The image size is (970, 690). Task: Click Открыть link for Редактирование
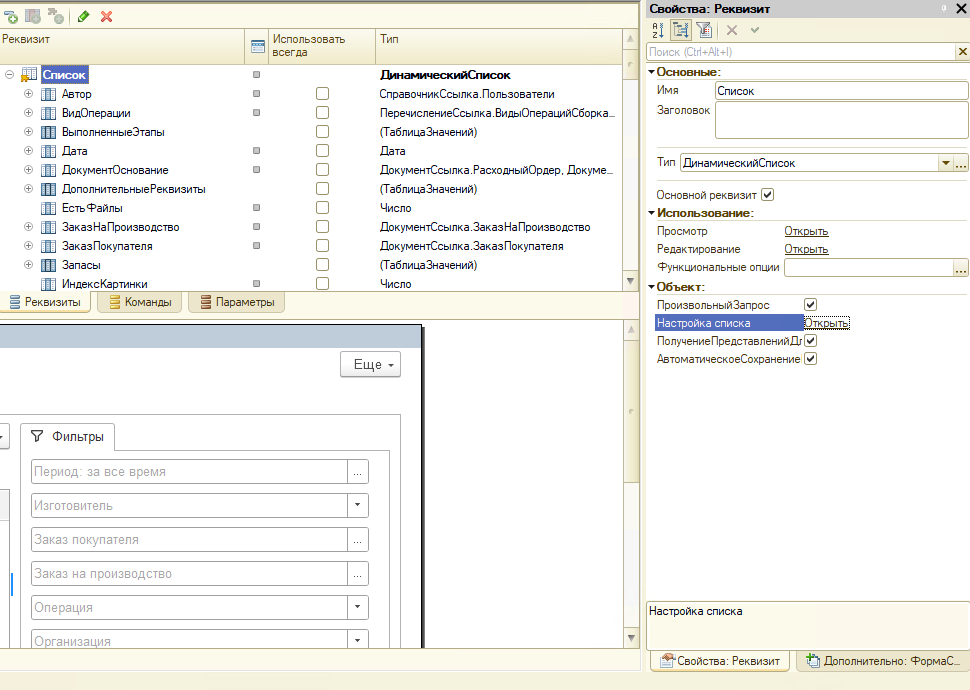[x=806, y=249]
